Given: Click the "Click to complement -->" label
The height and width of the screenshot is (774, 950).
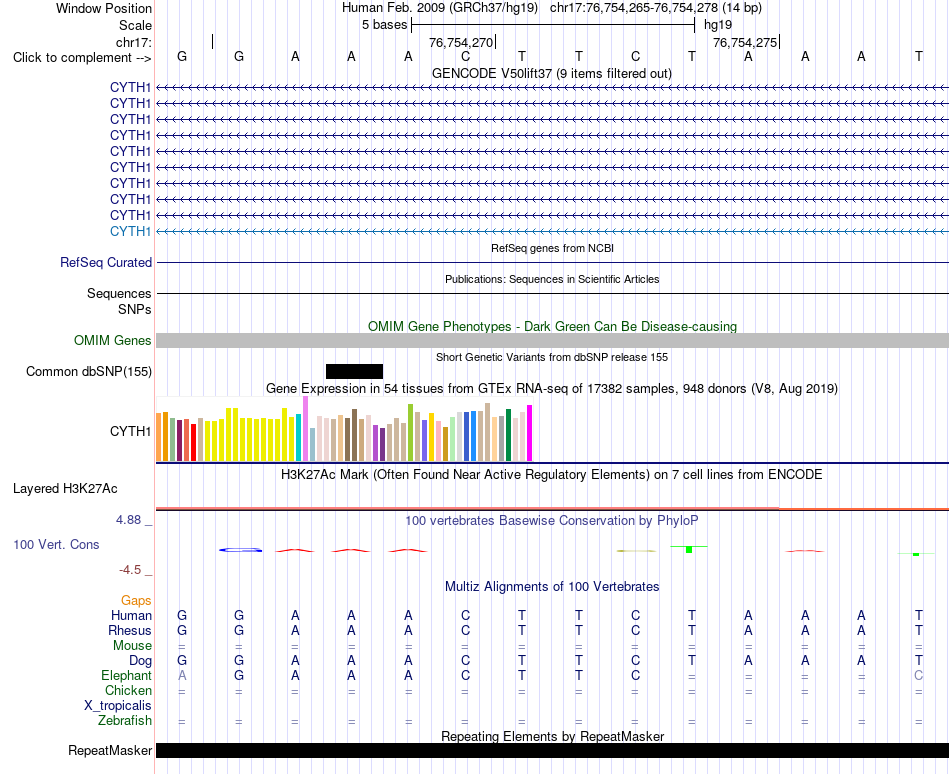Looking at the screenshot, I should pos(82,58).
